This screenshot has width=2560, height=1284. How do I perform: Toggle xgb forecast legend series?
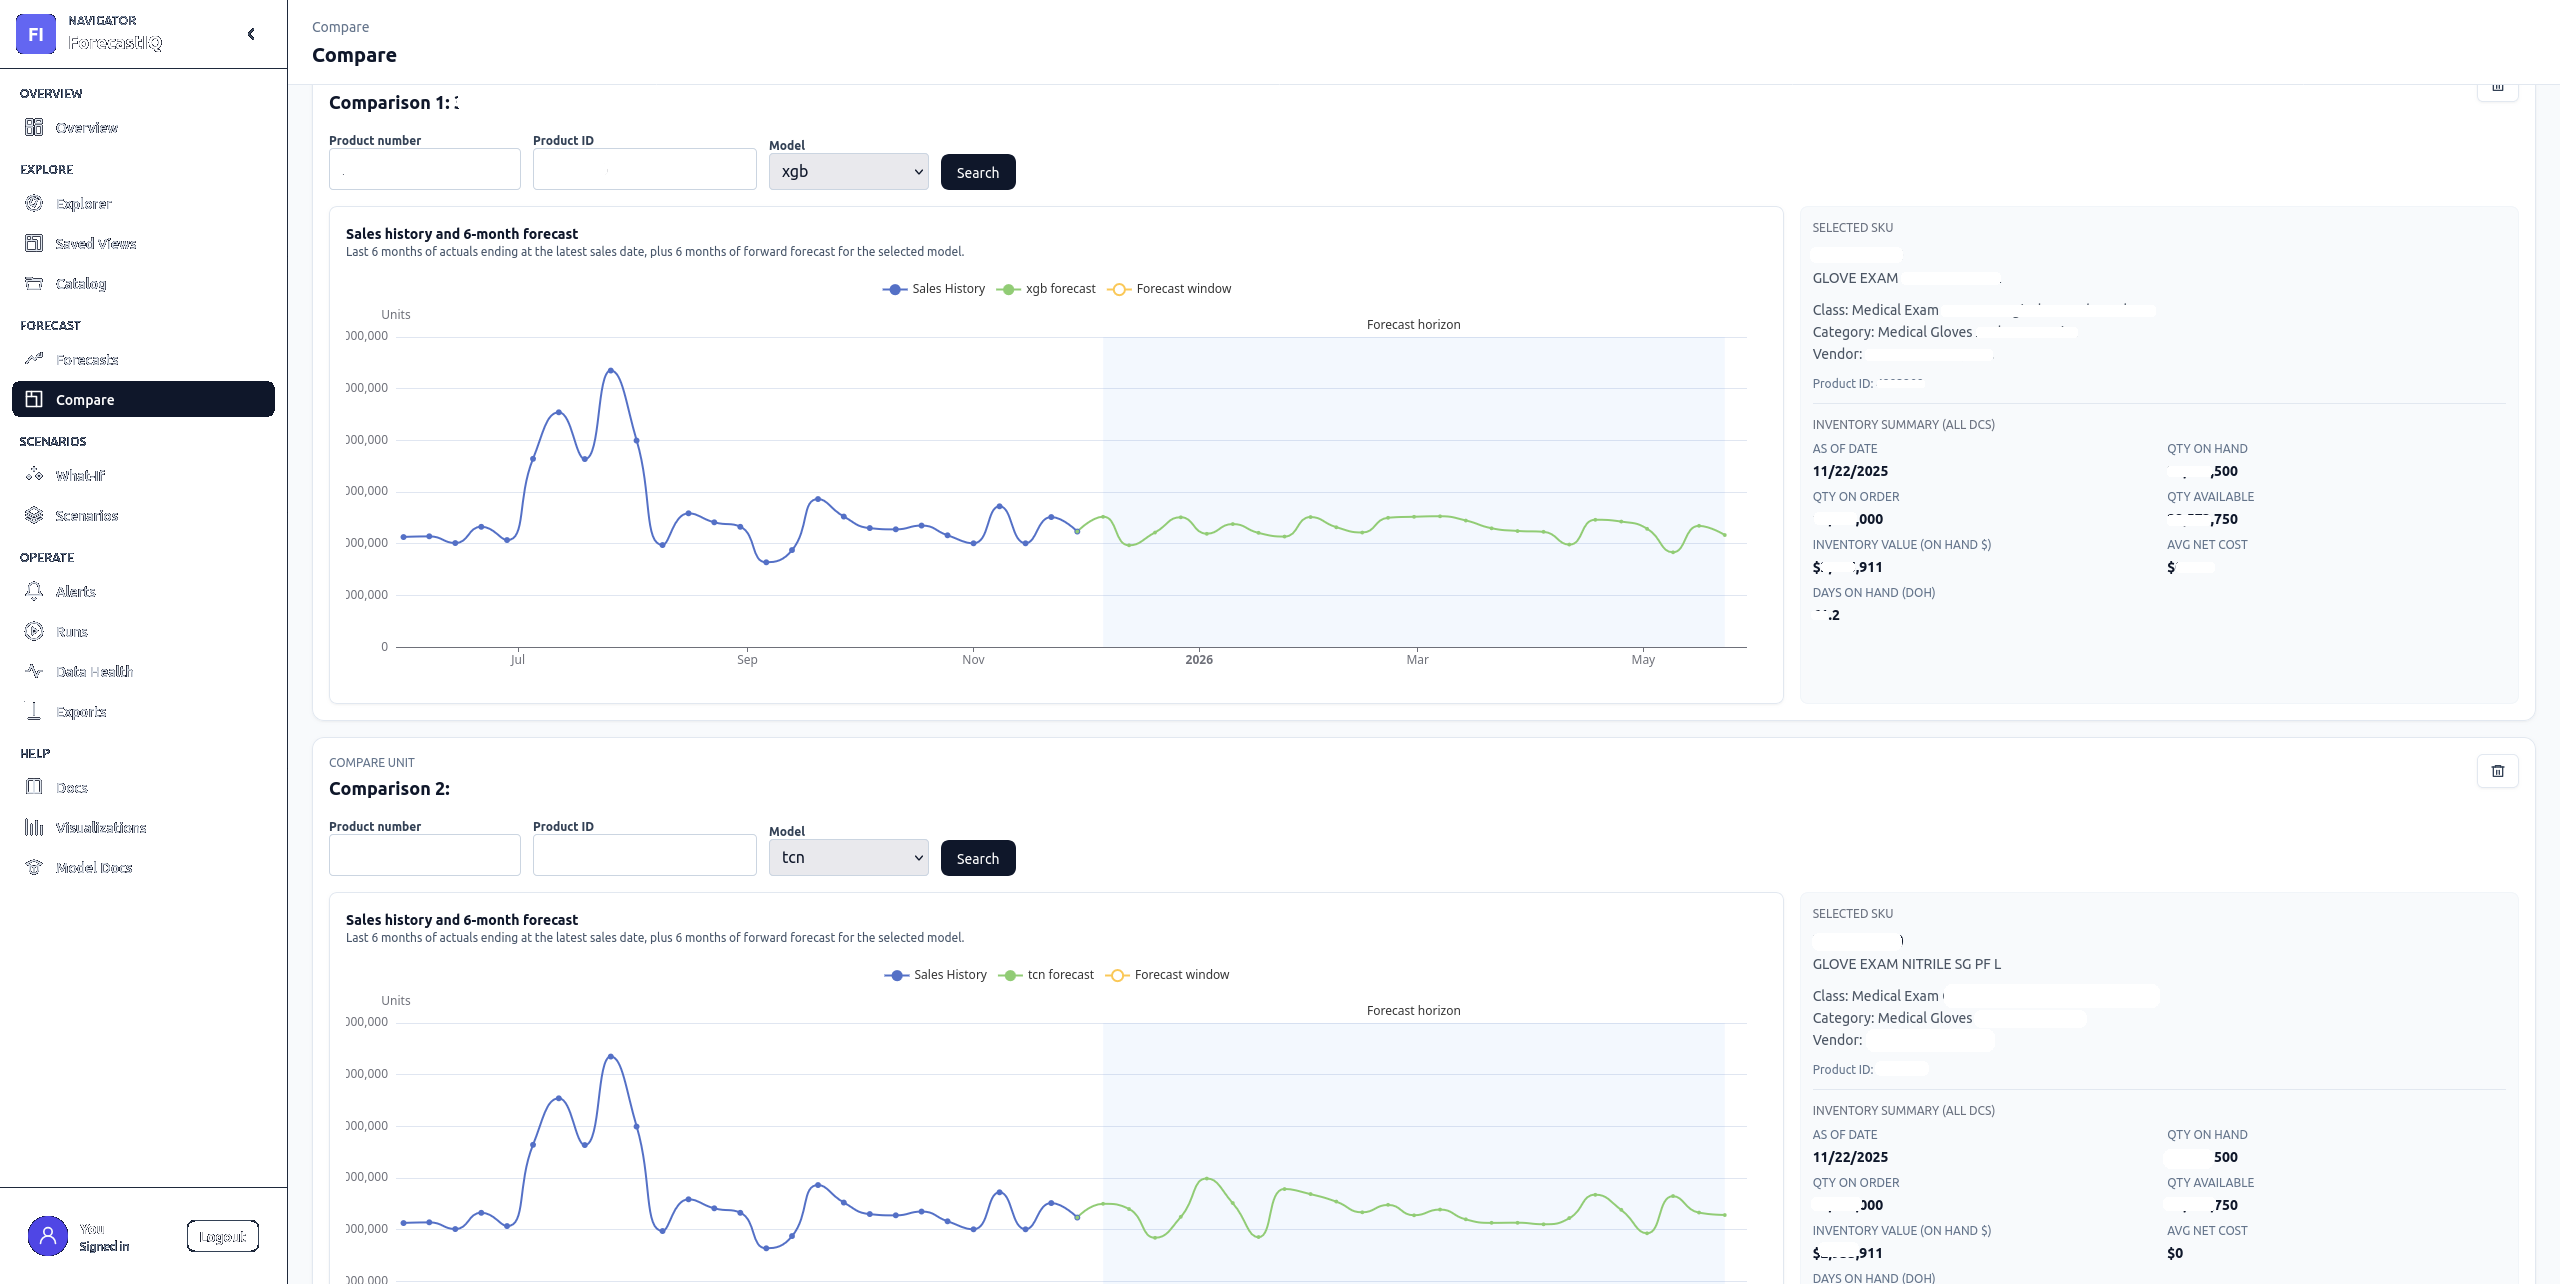pos(1046,289)
